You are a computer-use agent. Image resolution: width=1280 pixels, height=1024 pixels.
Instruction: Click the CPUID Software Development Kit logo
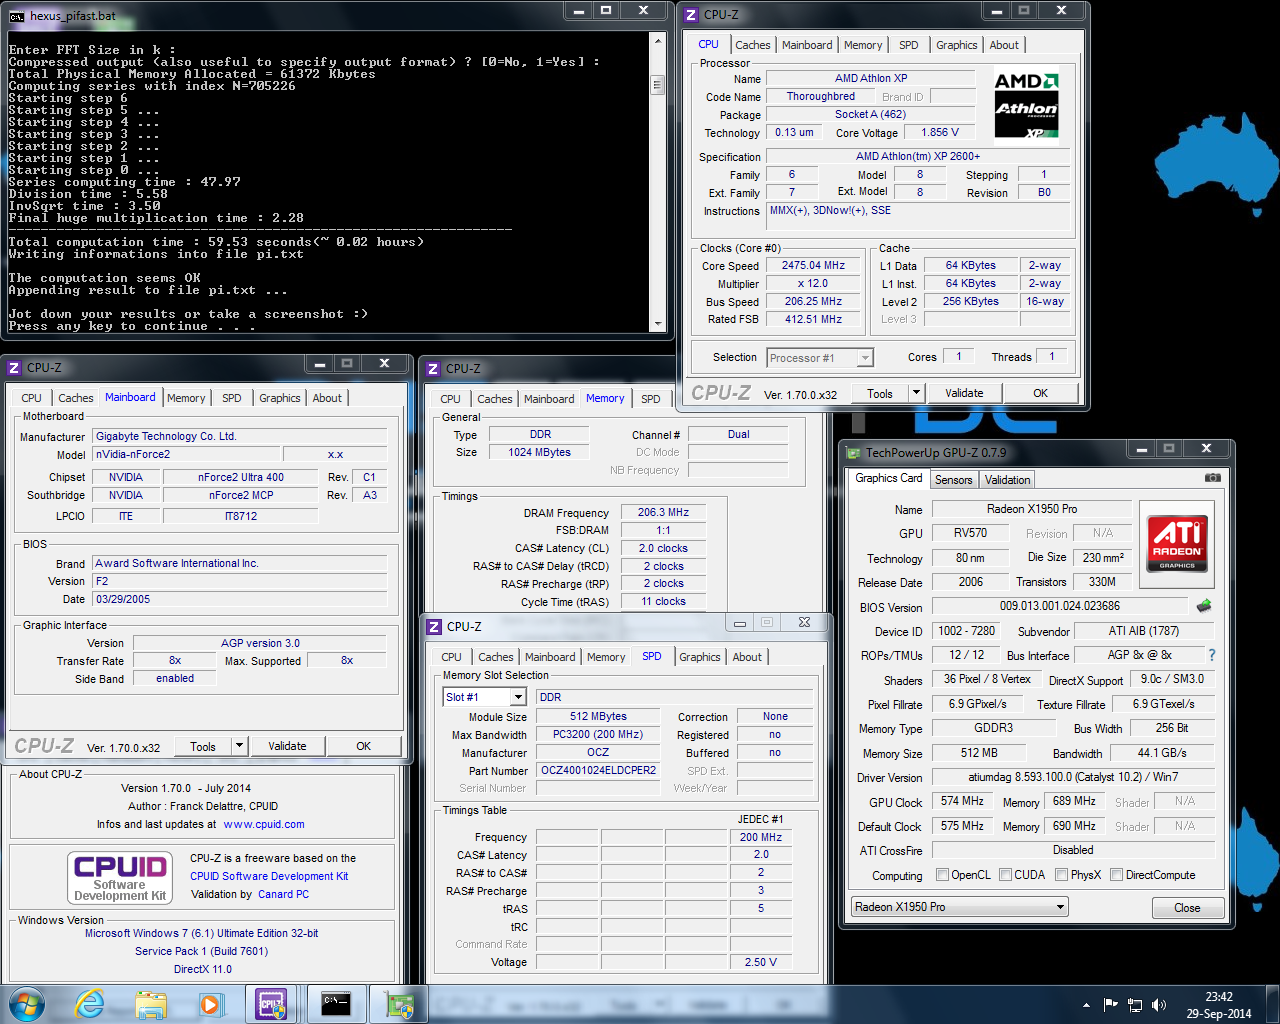(x=119, y=877)
